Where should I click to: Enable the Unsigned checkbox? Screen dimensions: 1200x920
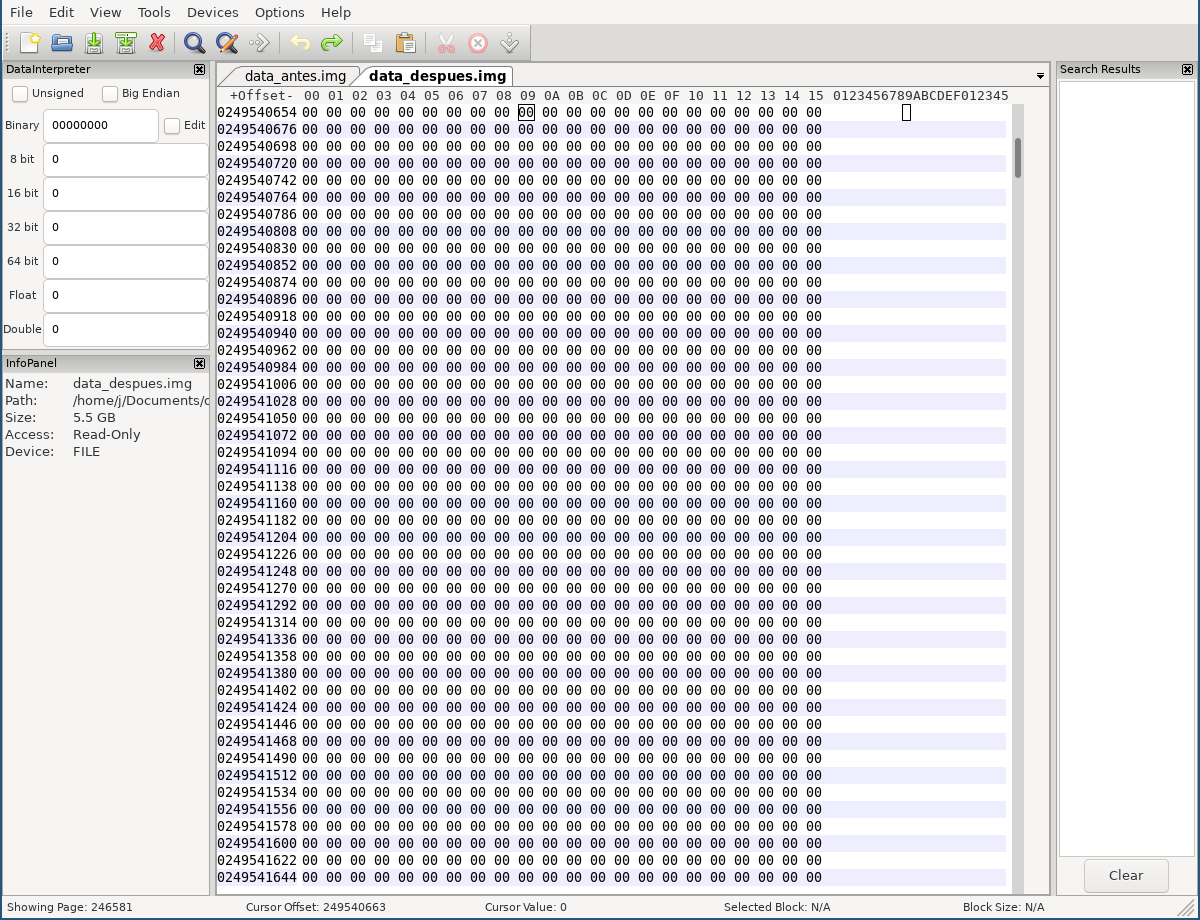[x=20, y=93]
